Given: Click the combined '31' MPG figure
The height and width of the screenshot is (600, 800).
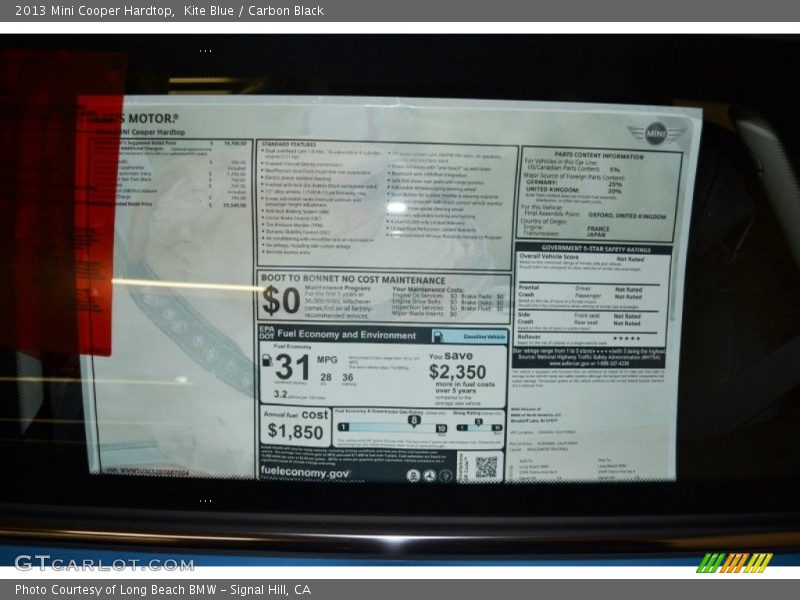Looking at the screenshot, I should coord(292,367).
